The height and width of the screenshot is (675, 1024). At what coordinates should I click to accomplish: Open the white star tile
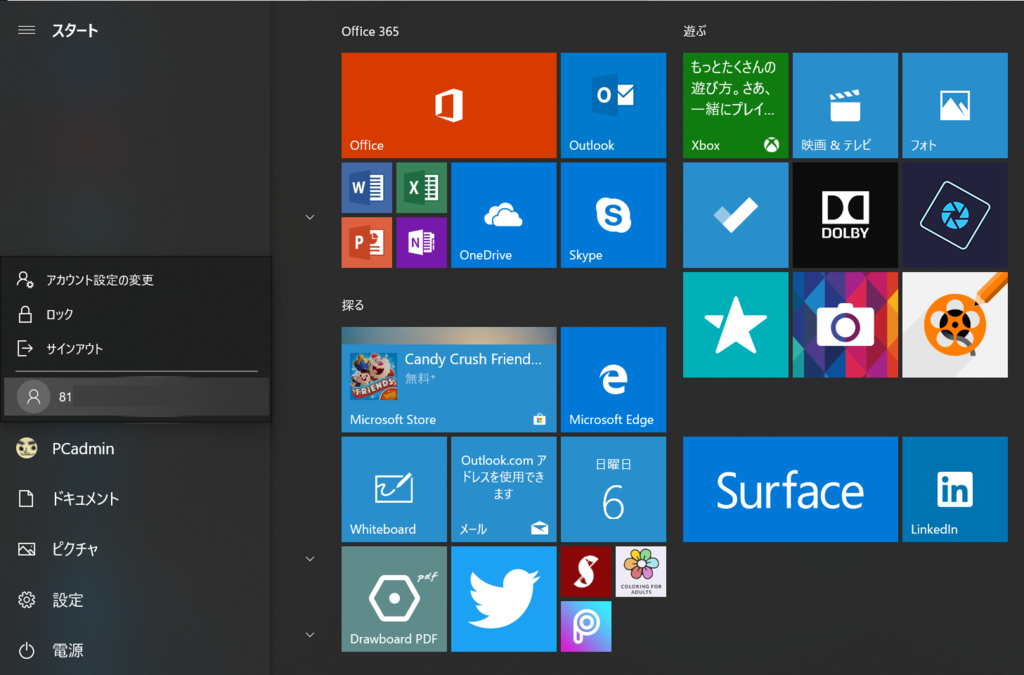pos(735,324)
